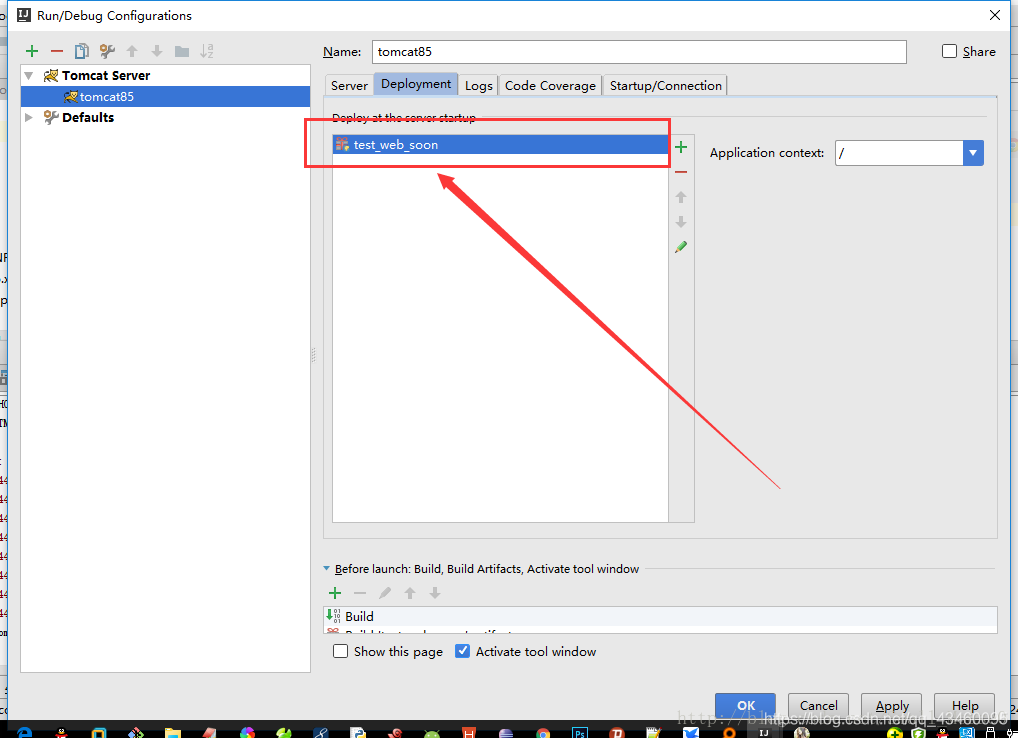Remove the test_web_soon artifact

pyautogui.click(x=681, y=171)
